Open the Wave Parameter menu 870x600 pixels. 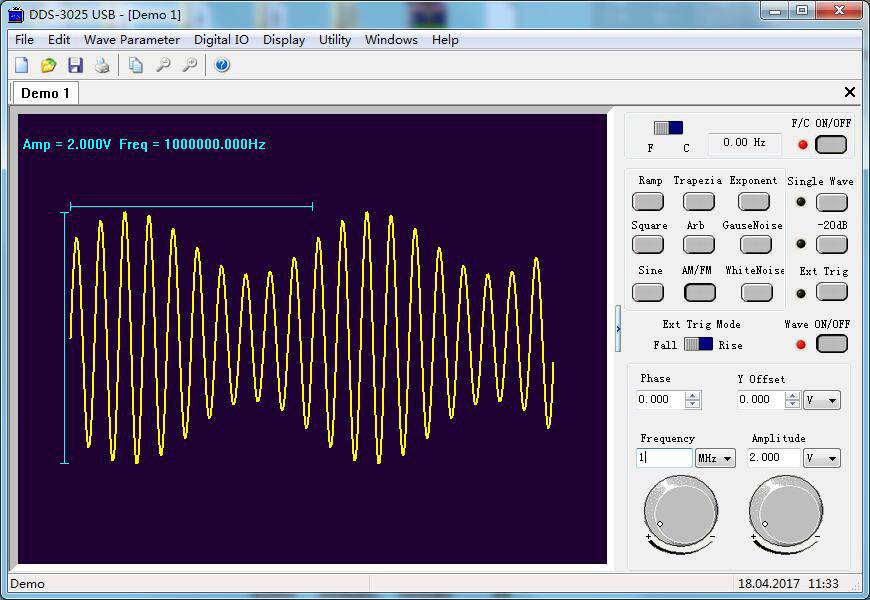tap(131, 40)
